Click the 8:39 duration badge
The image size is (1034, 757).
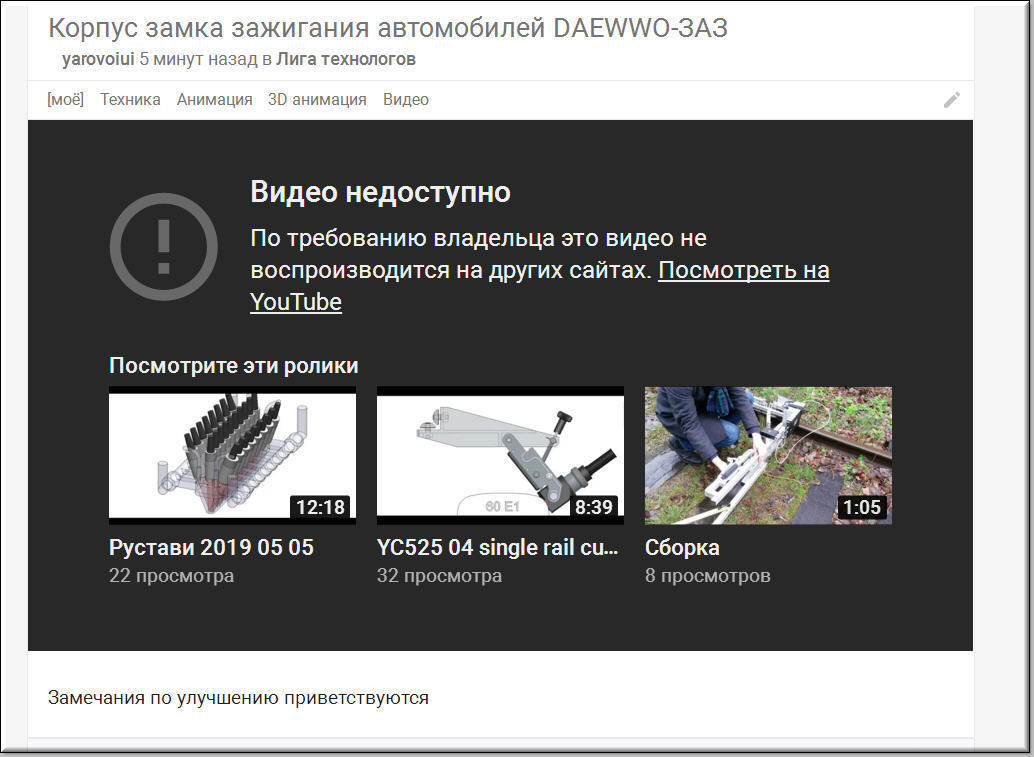[x=593, y=508]
